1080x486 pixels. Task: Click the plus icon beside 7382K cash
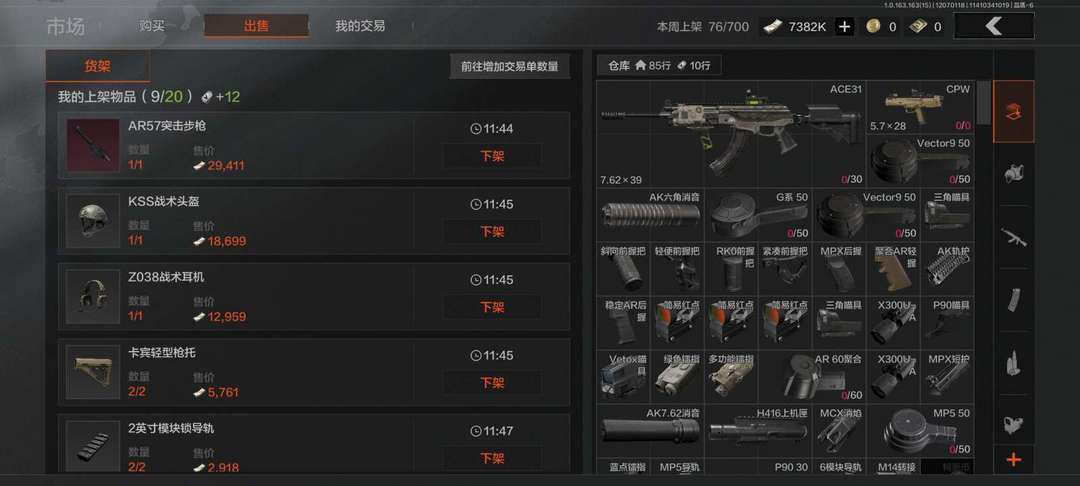pos(845,27)
